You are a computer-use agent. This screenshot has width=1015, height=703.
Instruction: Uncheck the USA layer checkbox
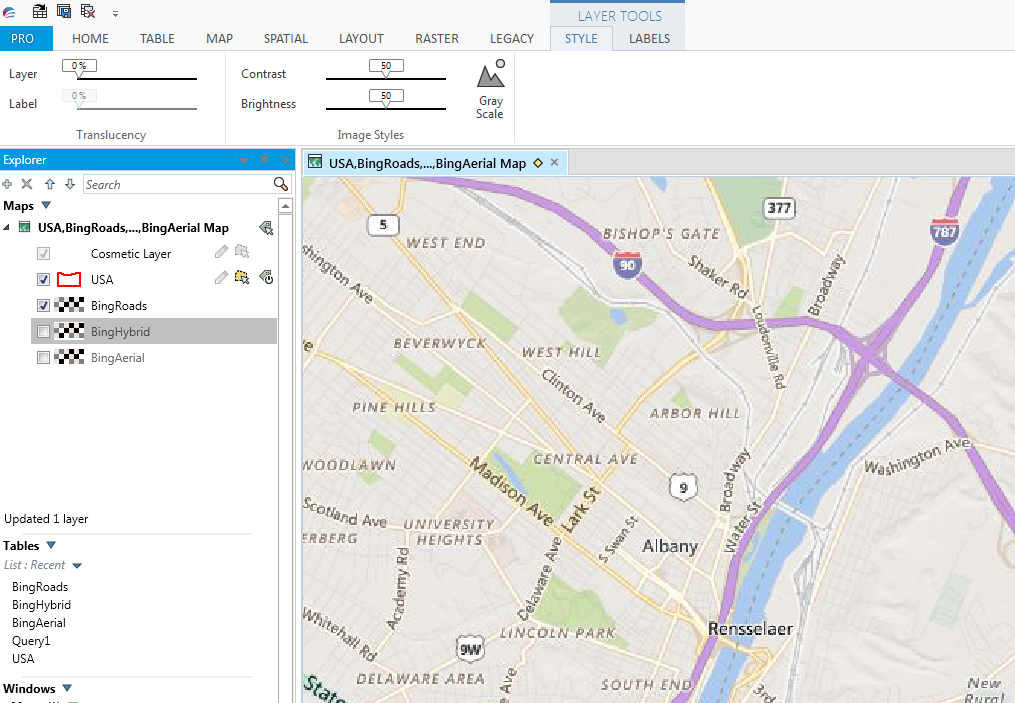43,279
